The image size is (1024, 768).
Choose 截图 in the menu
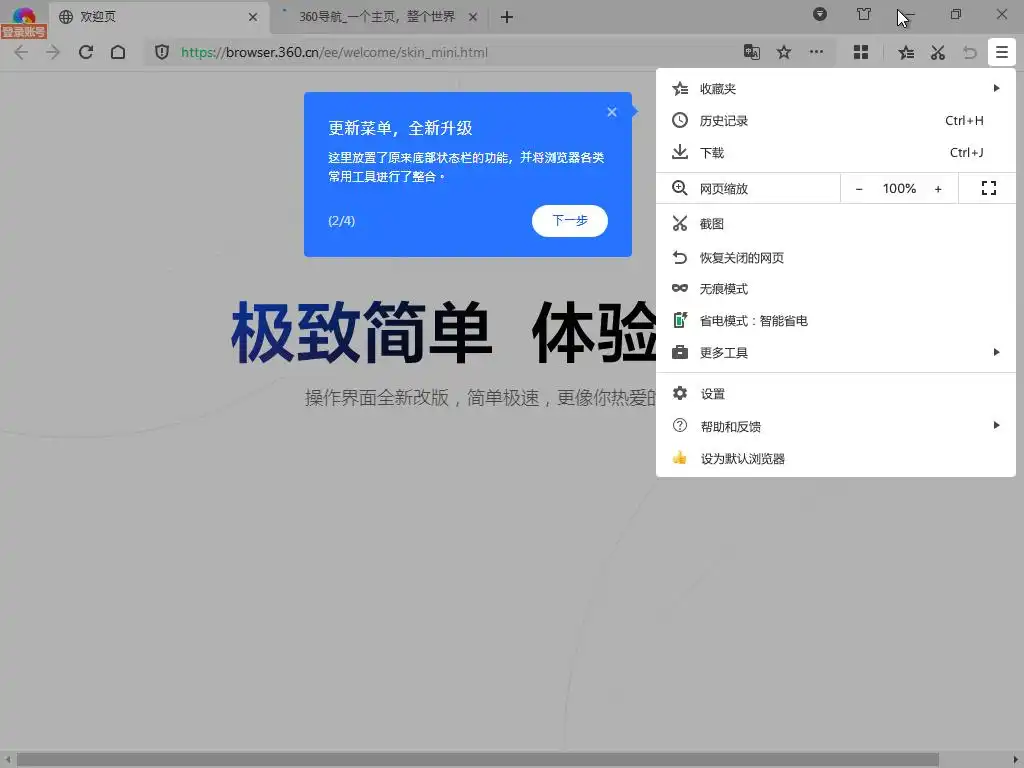(835, 223)
